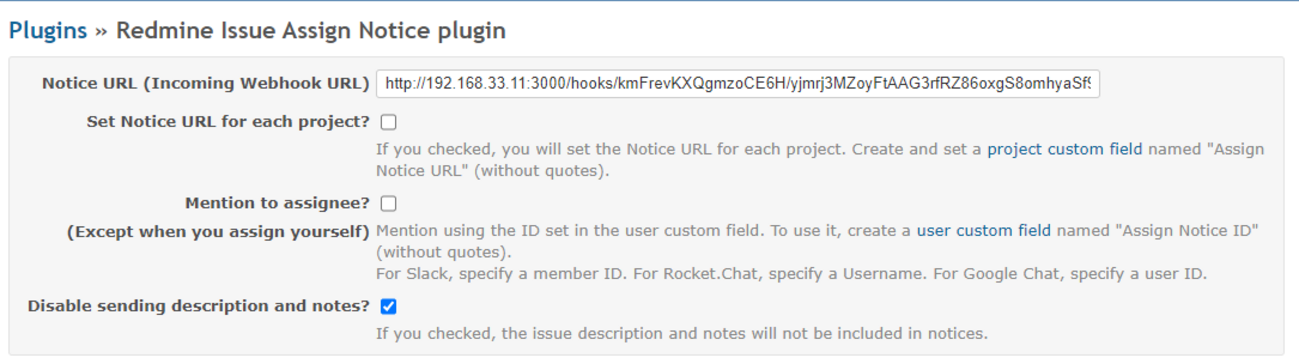
Task: Click the Slack member ID hint line
Action: click(x=792, y=273)
